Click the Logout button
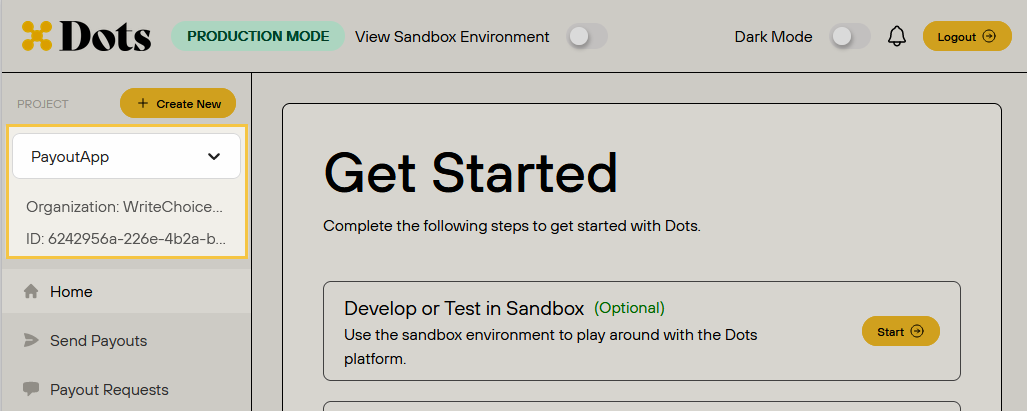Screen dimensions: 1027x411 pos(967,37)
